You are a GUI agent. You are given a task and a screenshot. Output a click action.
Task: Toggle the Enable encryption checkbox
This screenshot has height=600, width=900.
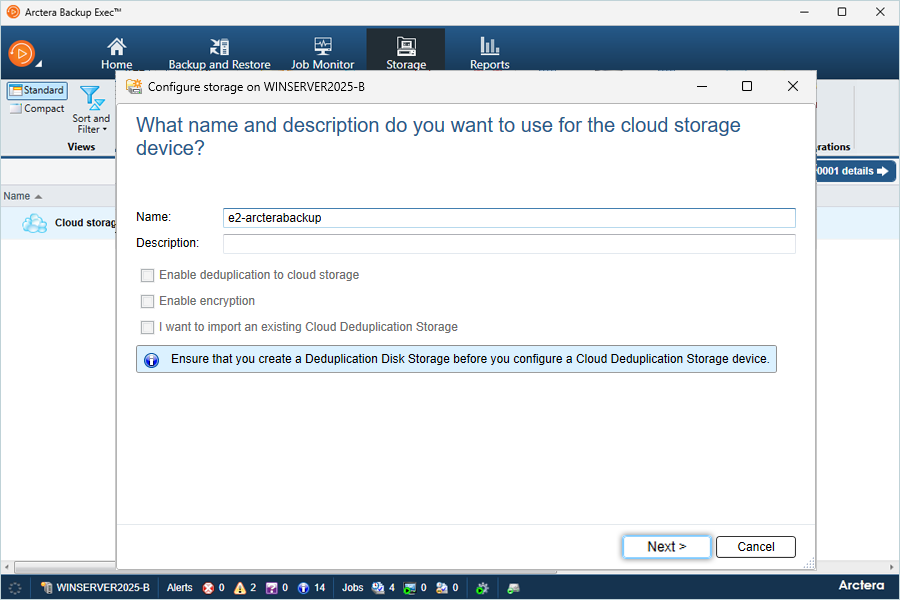coord(148,301)
